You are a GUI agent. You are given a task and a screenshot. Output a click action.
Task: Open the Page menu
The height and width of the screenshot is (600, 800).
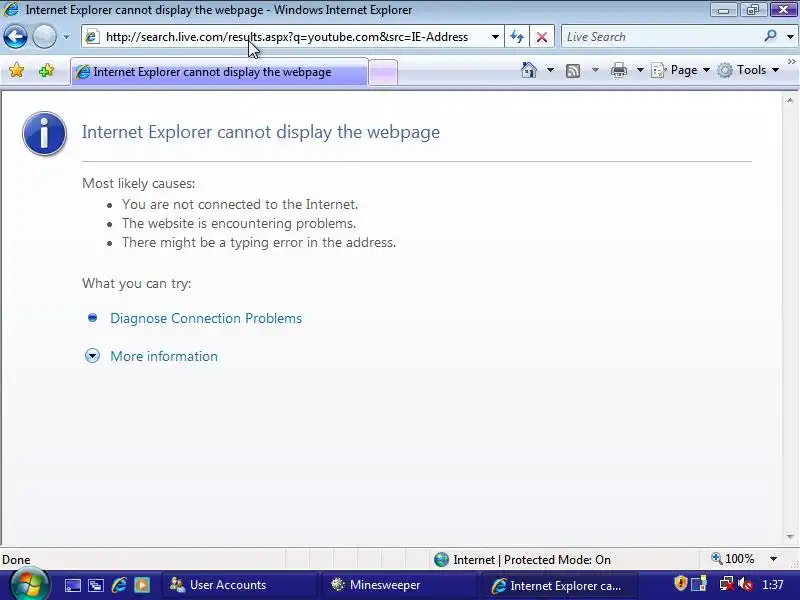tap(681, 70)
